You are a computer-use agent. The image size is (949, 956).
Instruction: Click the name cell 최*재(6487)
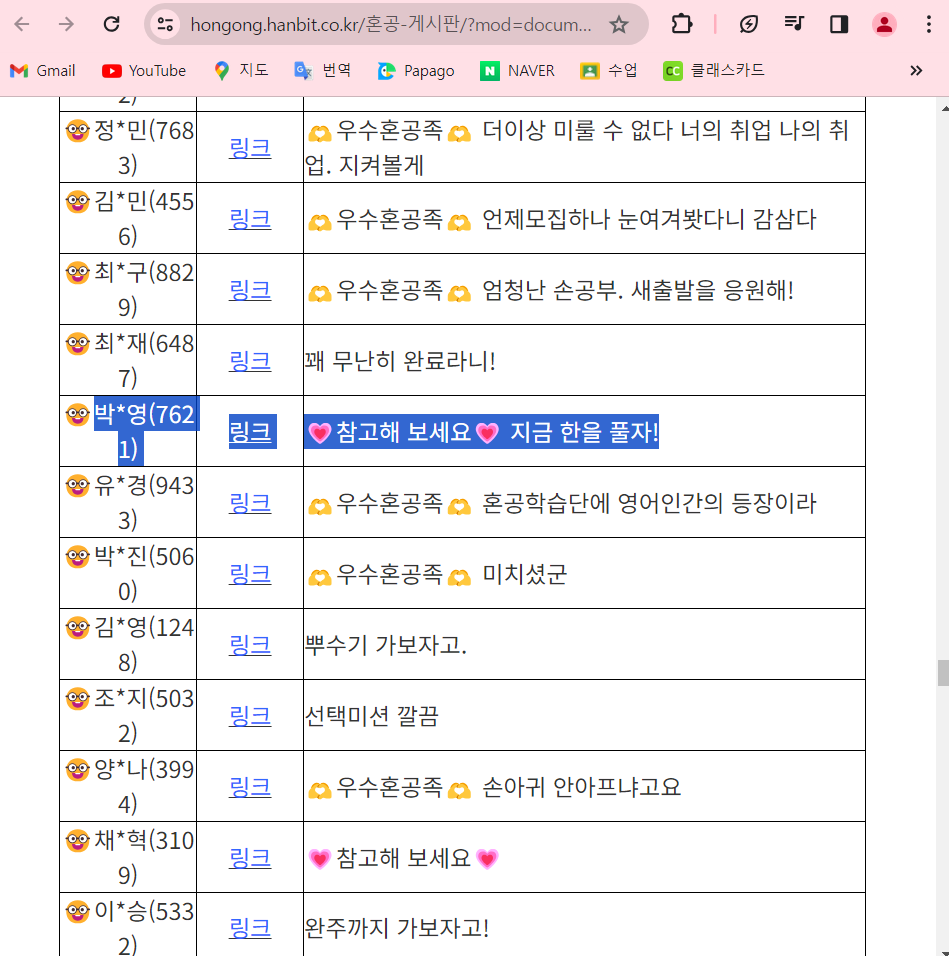[129, 361]
